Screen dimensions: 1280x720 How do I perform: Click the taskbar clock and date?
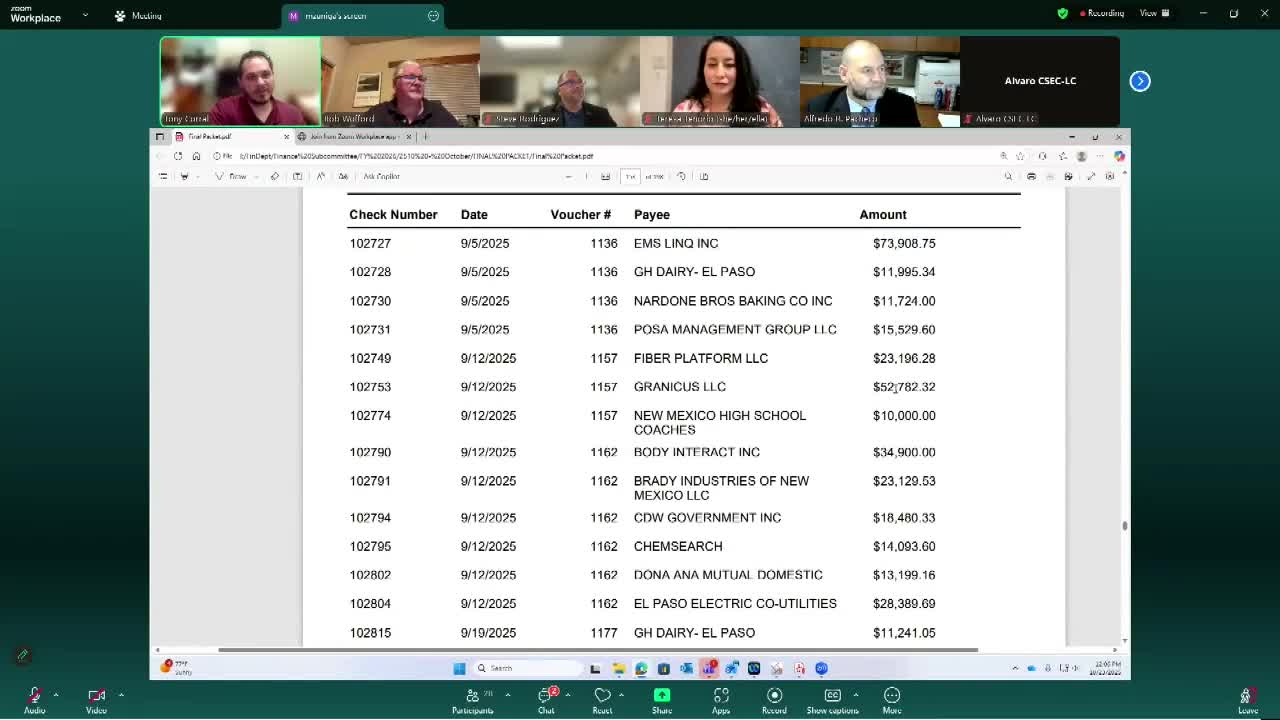1104,667
